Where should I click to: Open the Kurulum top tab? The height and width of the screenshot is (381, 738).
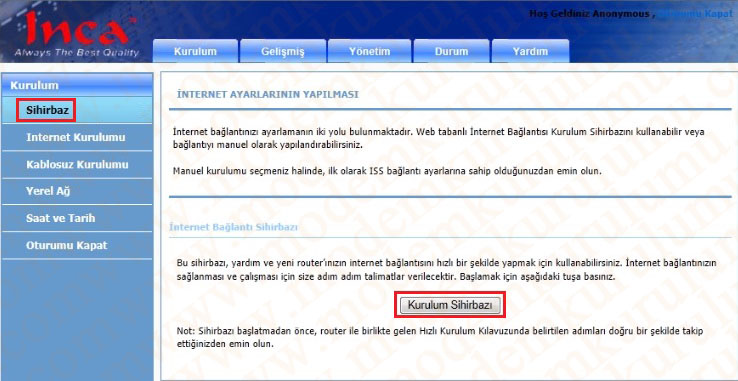click(x=195, y=51)
